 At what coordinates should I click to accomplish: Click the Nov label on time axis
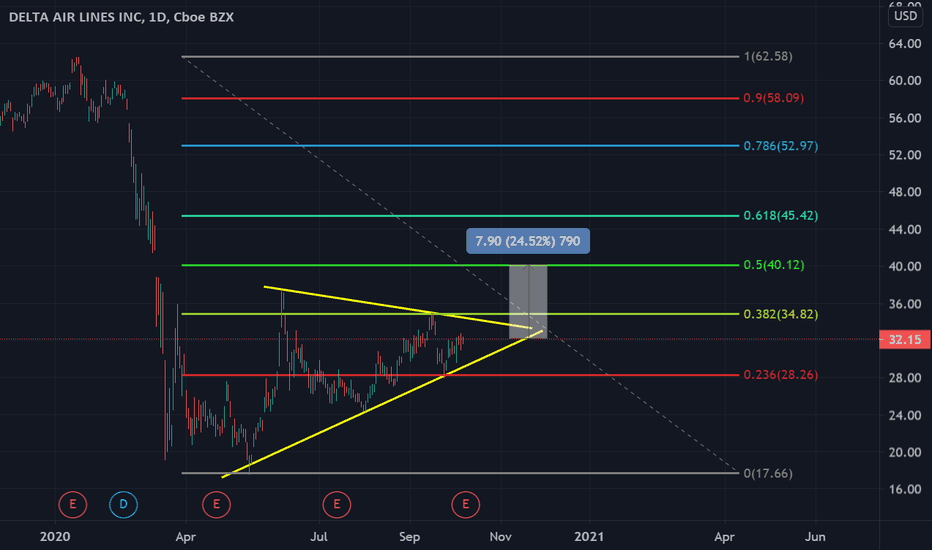click(x=500, y=536)
